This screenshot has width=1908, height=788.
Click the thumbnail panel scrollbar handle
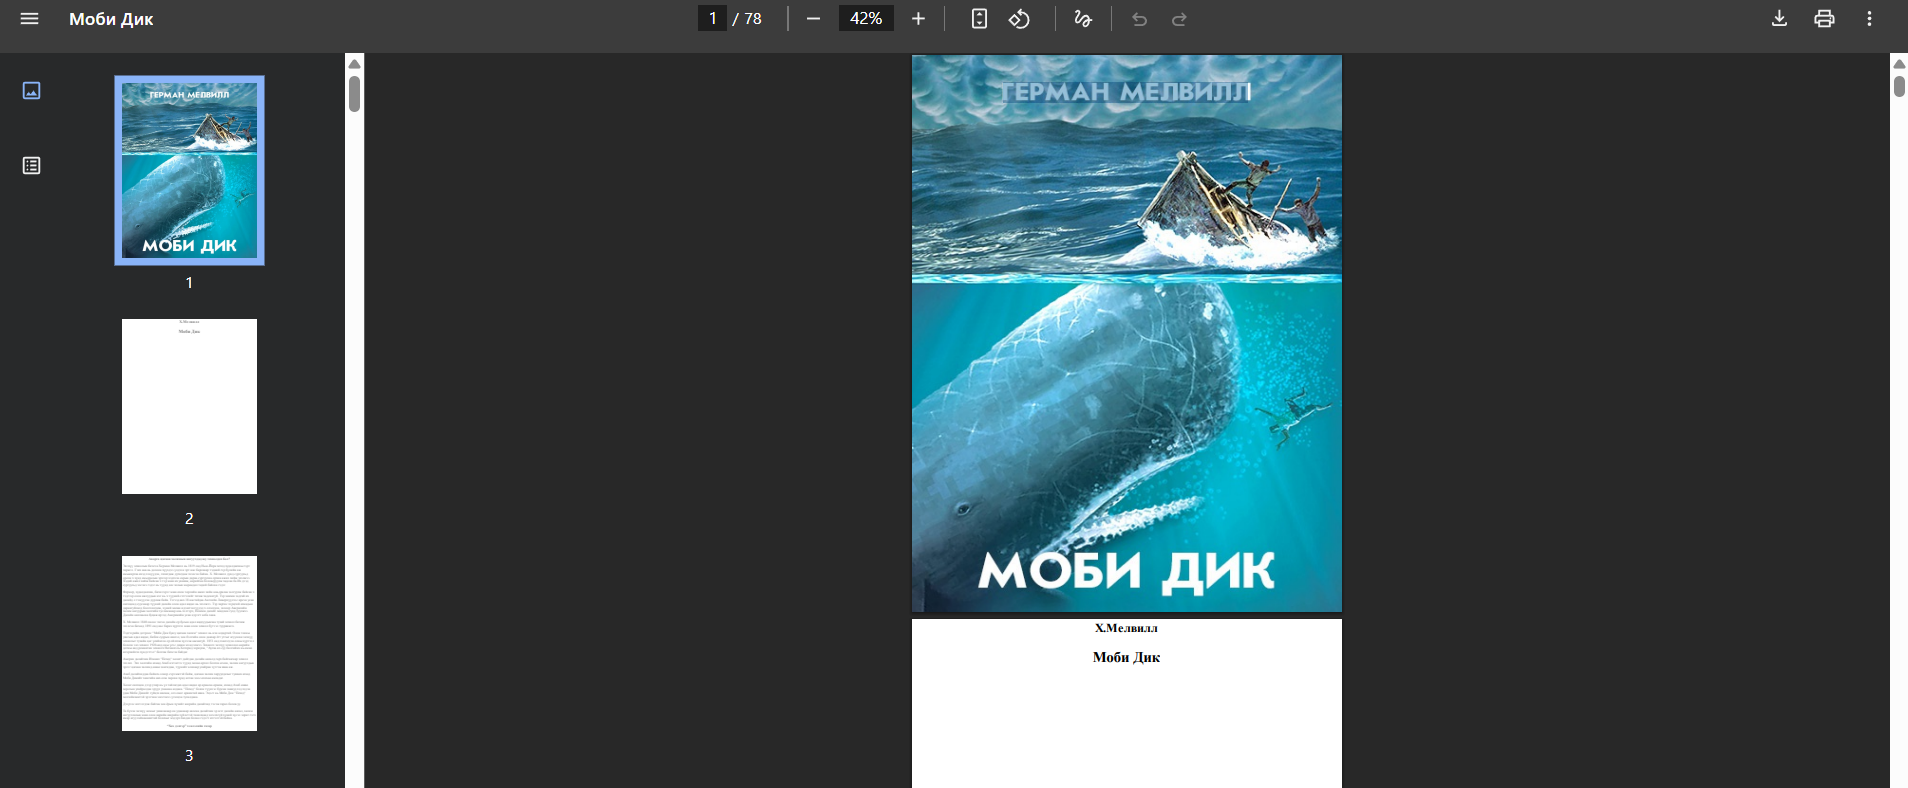click(x=354, y=94)
